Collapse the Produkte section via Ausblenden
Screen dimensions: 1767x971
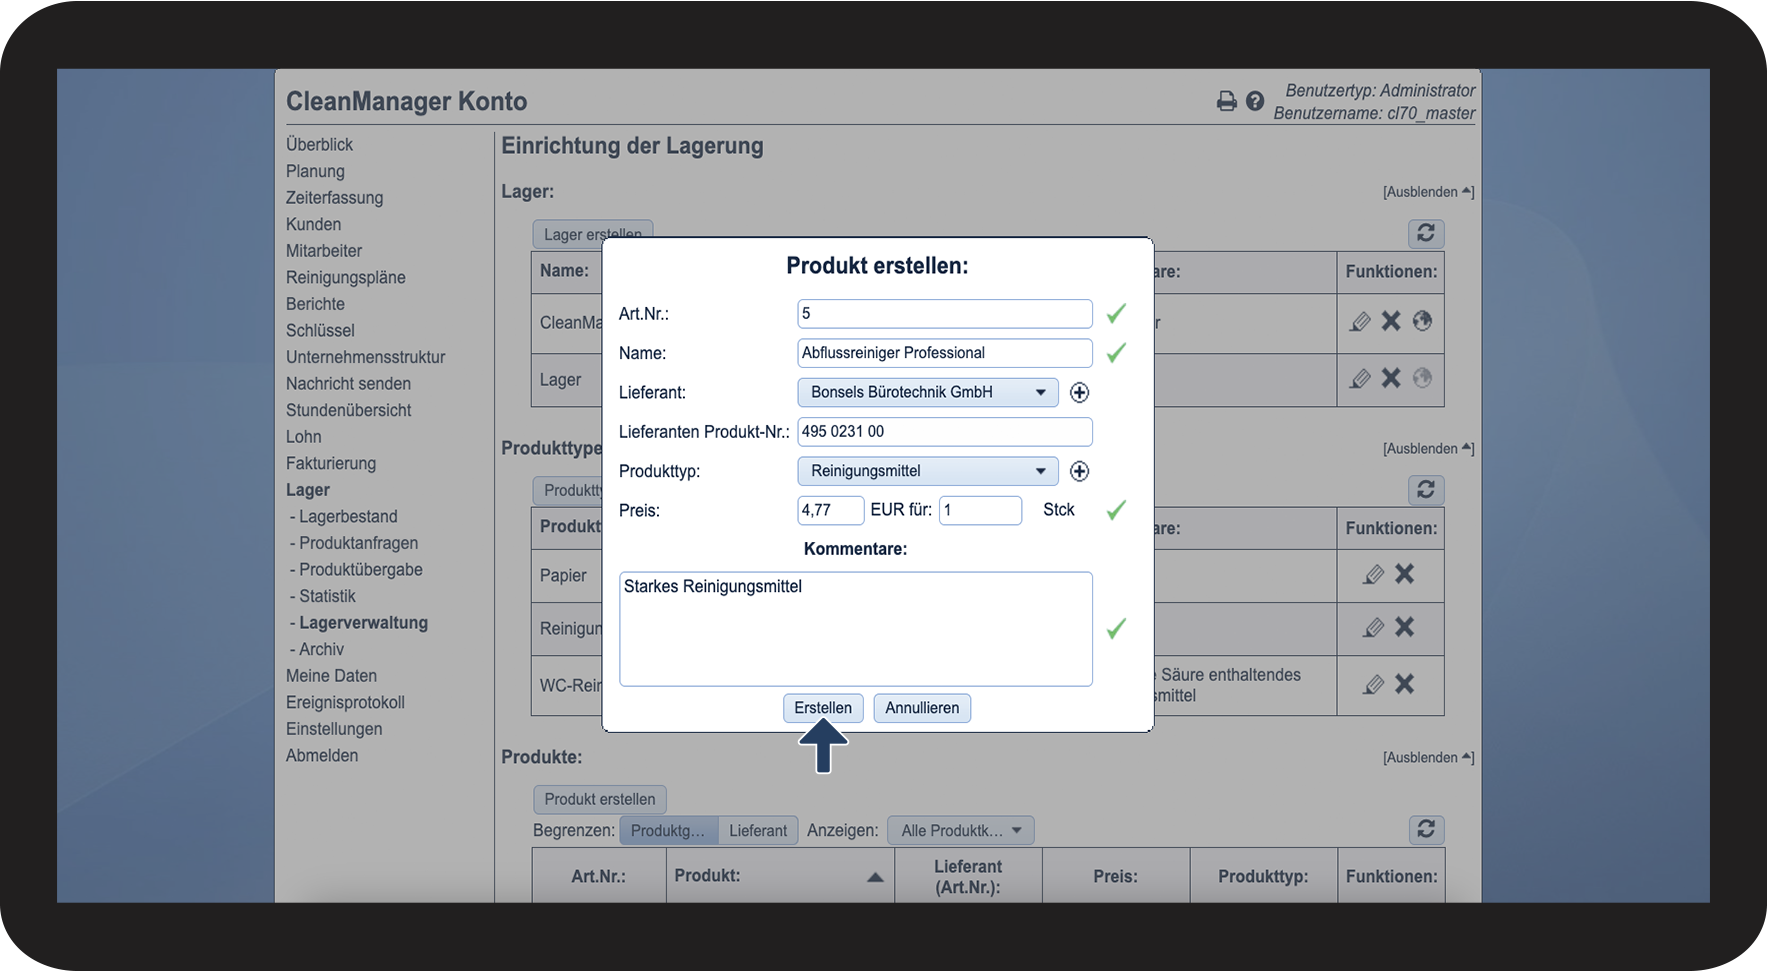click(1428, 758)
